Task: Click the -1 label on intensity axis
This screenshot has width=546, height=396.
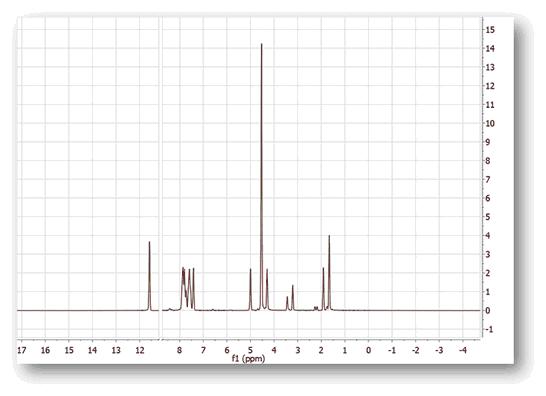Action: tap(489, 329)
